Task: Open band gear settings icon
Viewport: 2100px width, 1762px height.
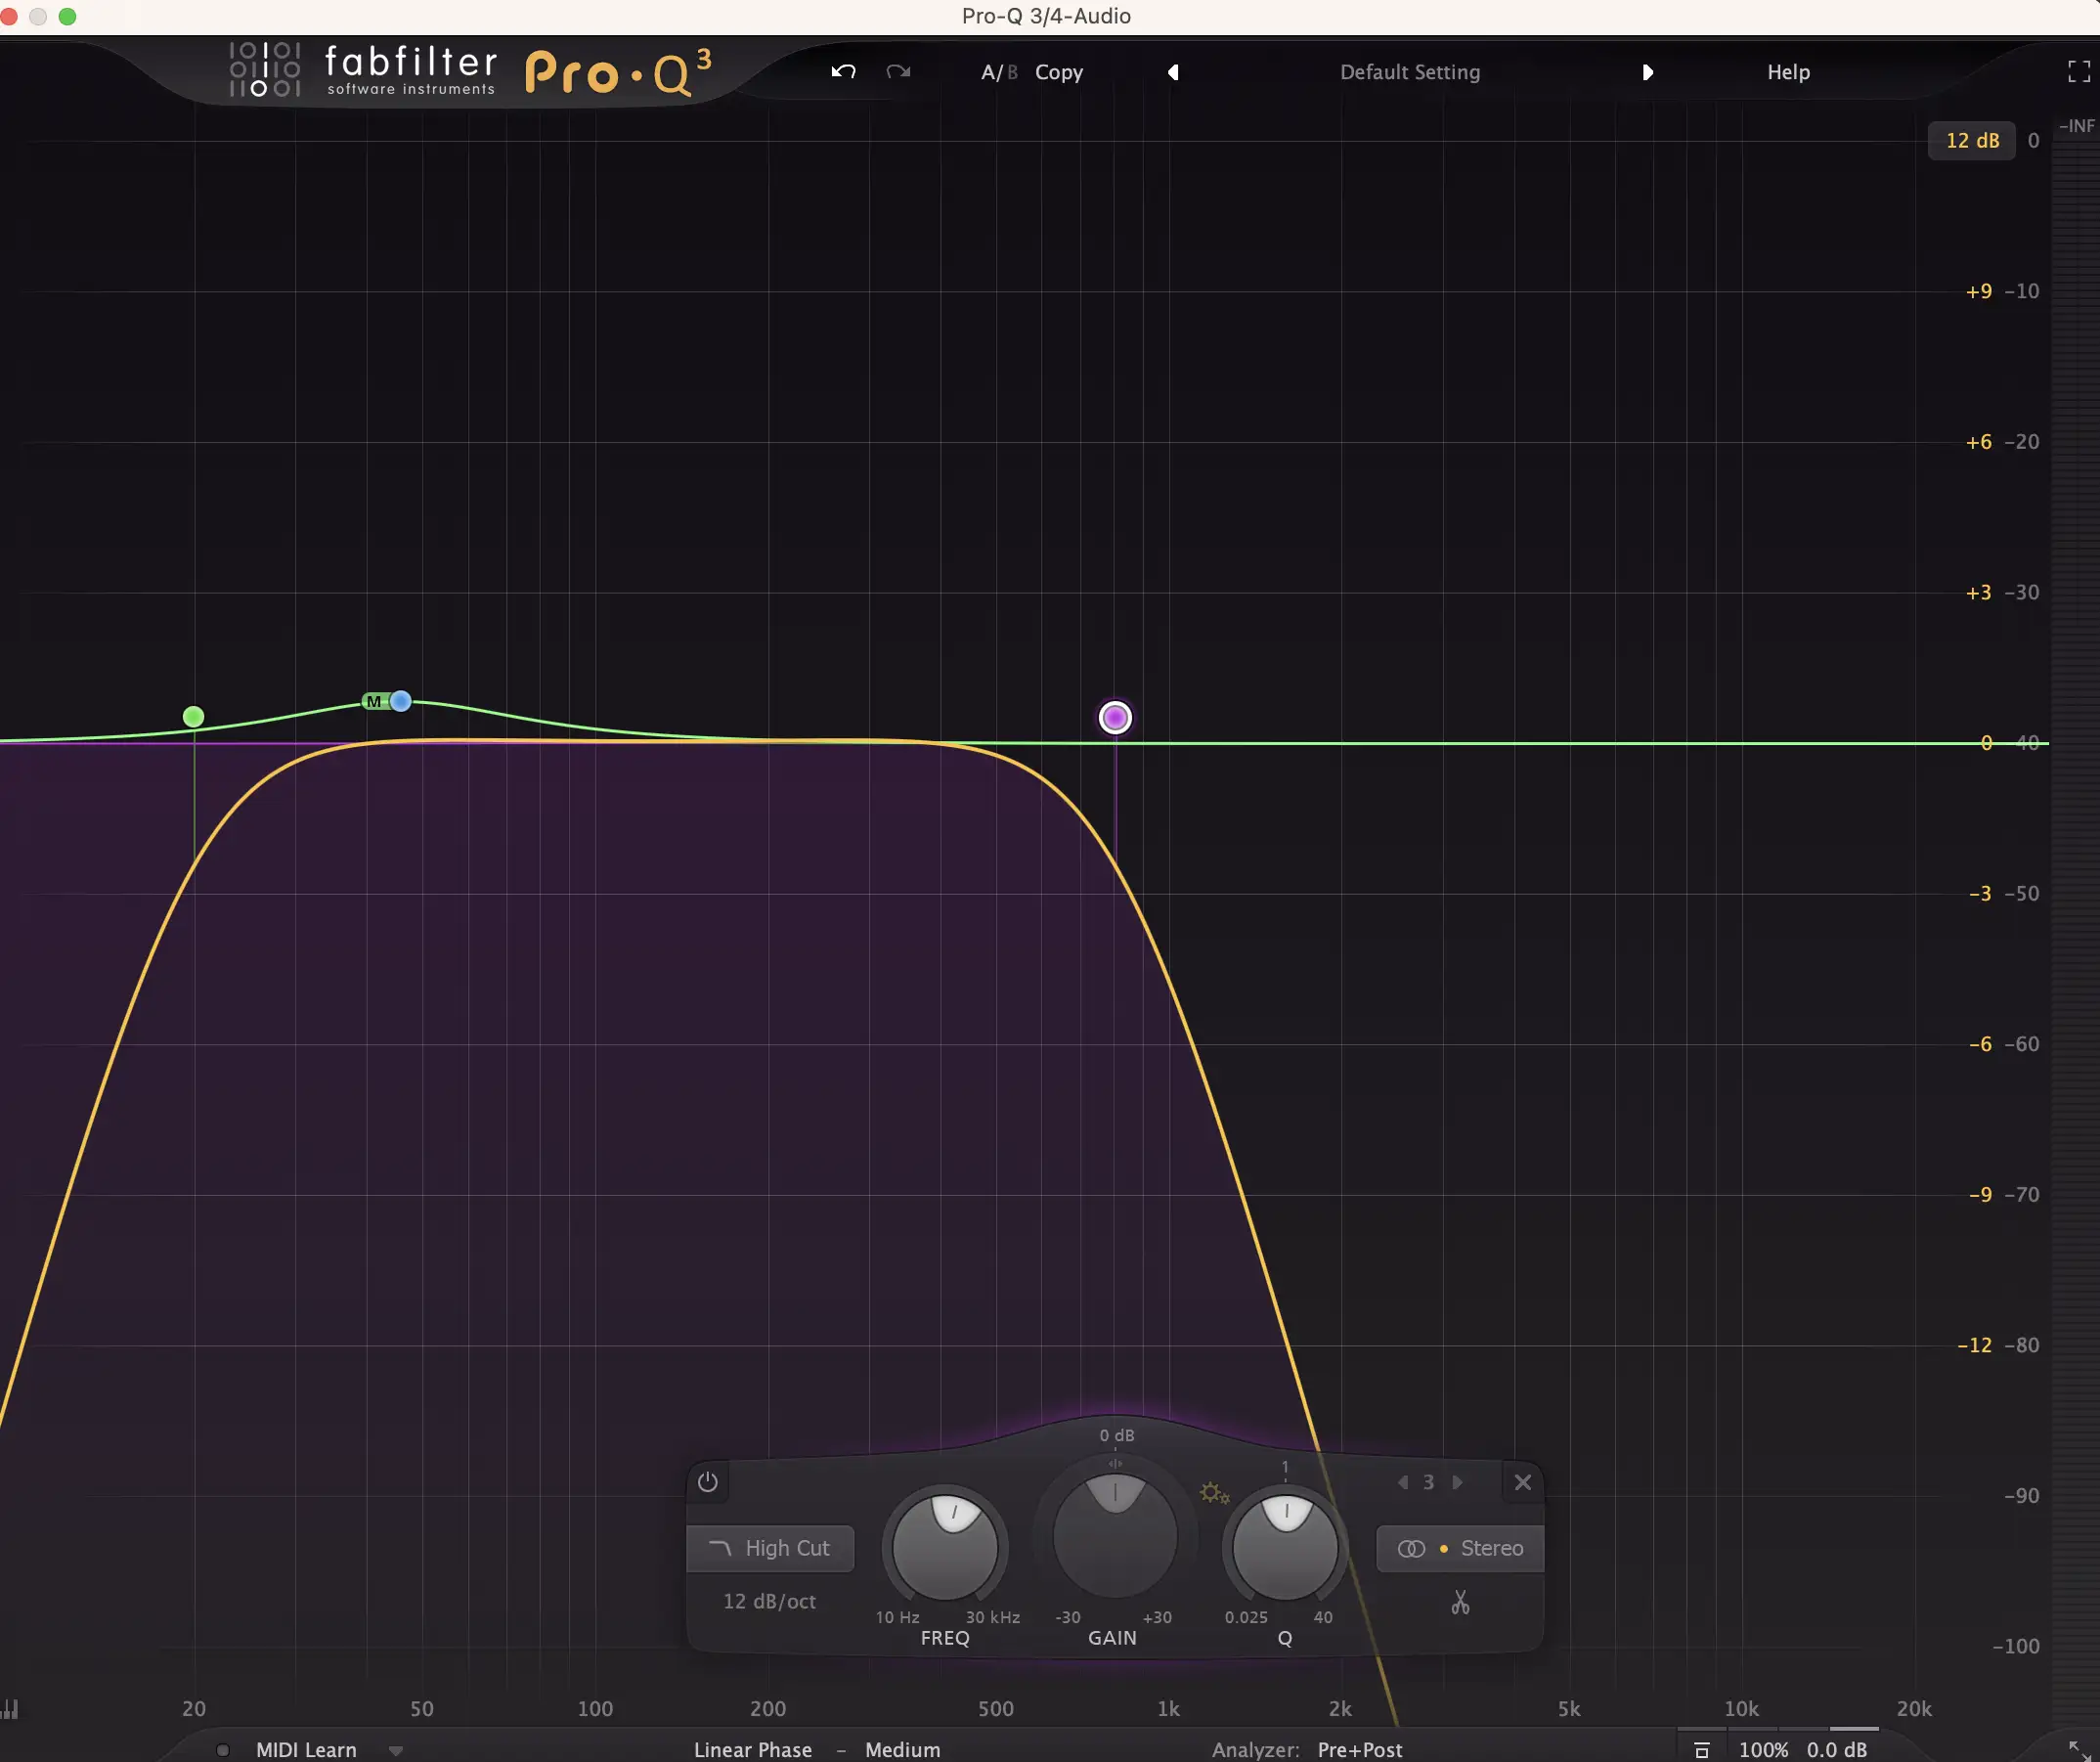Action: pos(1213,1493)
